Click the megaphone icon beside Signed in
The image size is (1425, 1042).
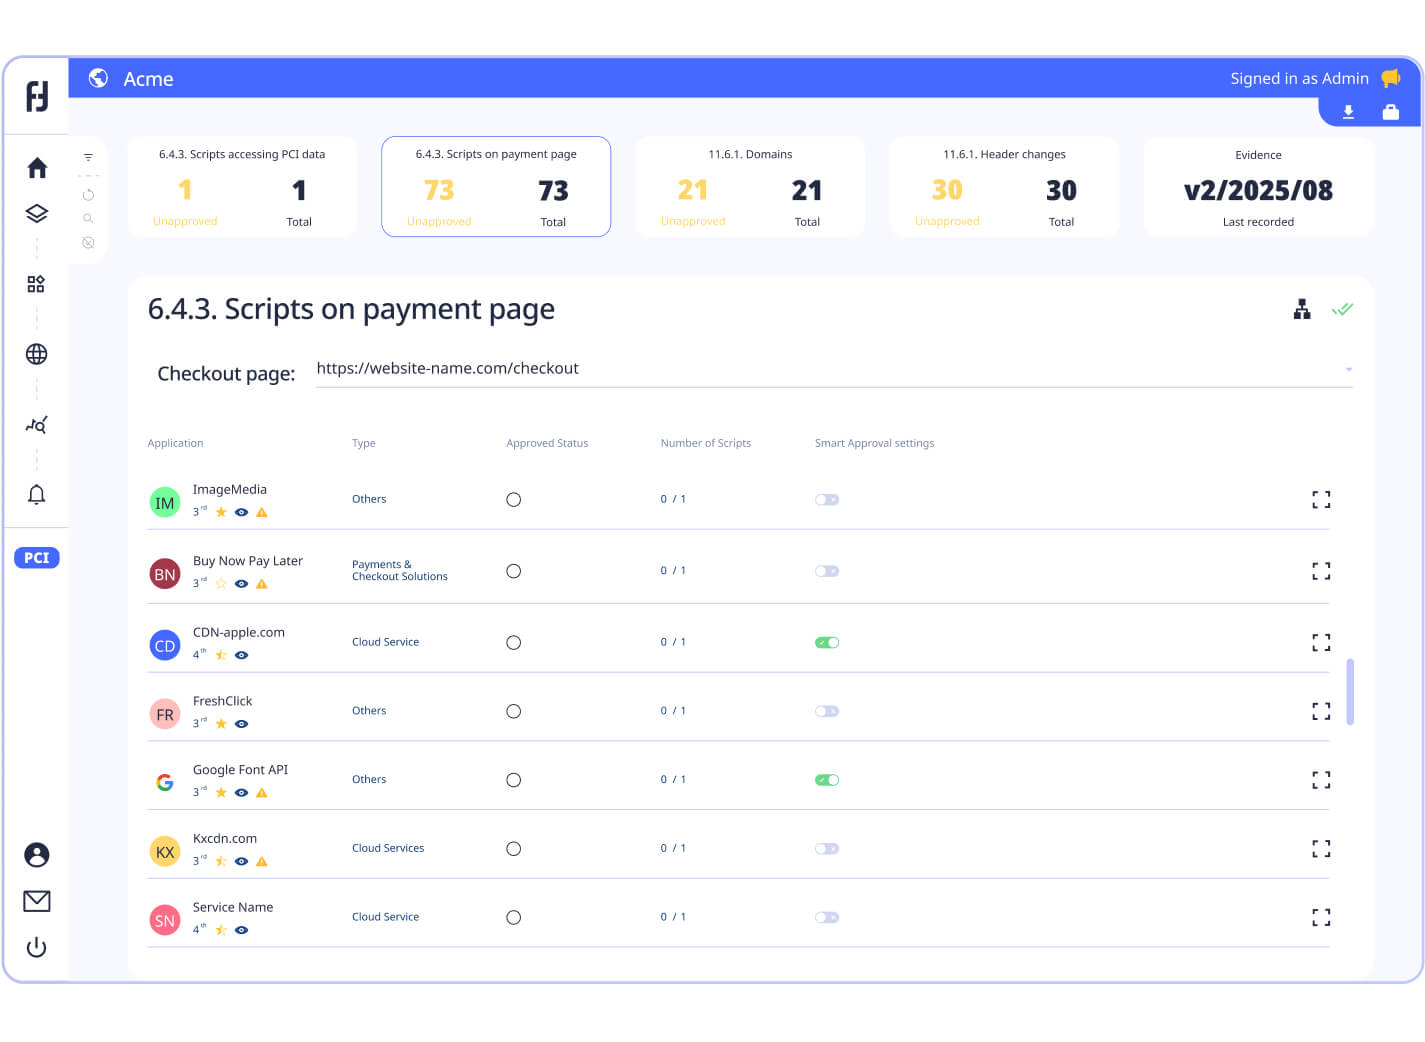1391,78
